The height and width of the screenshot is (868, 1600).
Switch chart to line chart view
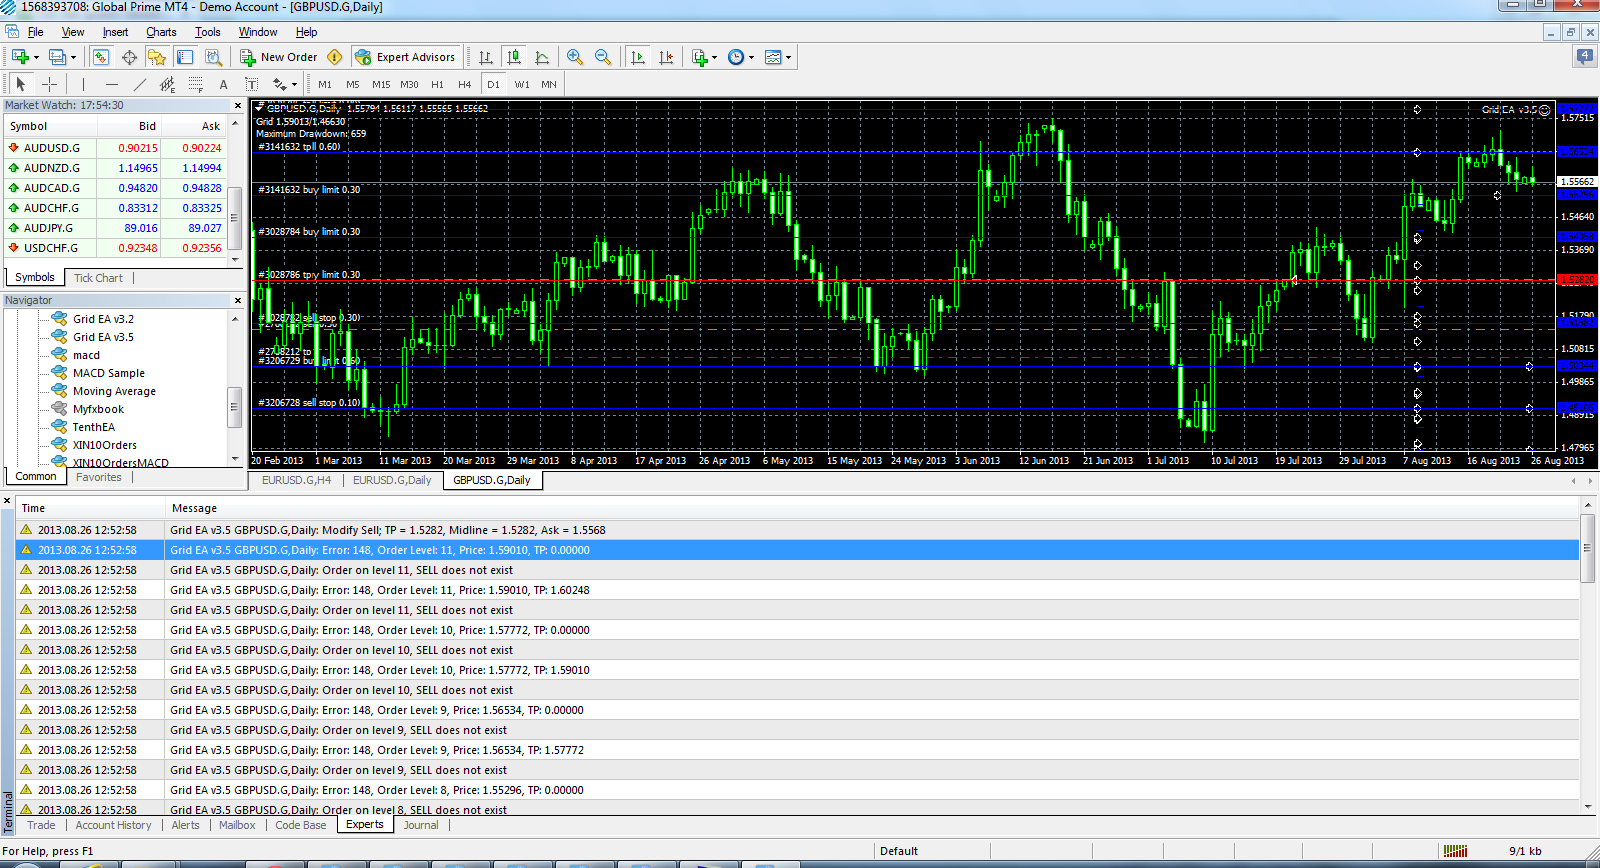tap(542, 57)
